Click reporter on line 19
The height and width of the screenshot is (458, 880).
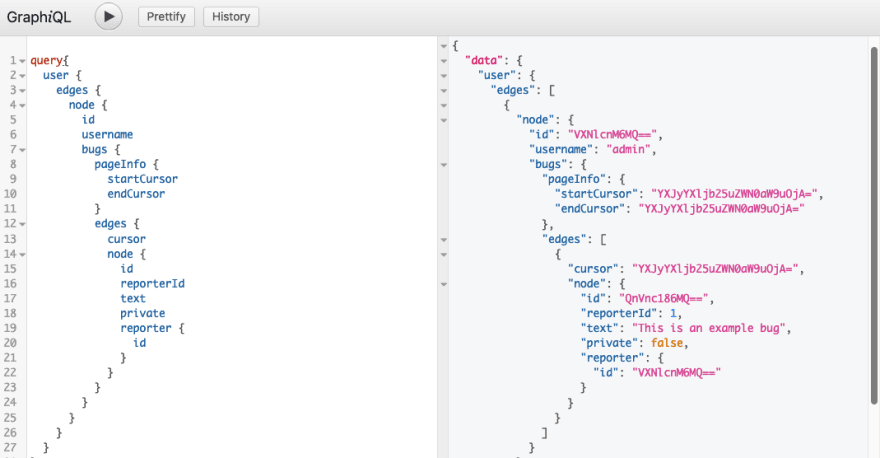[146, 328]
